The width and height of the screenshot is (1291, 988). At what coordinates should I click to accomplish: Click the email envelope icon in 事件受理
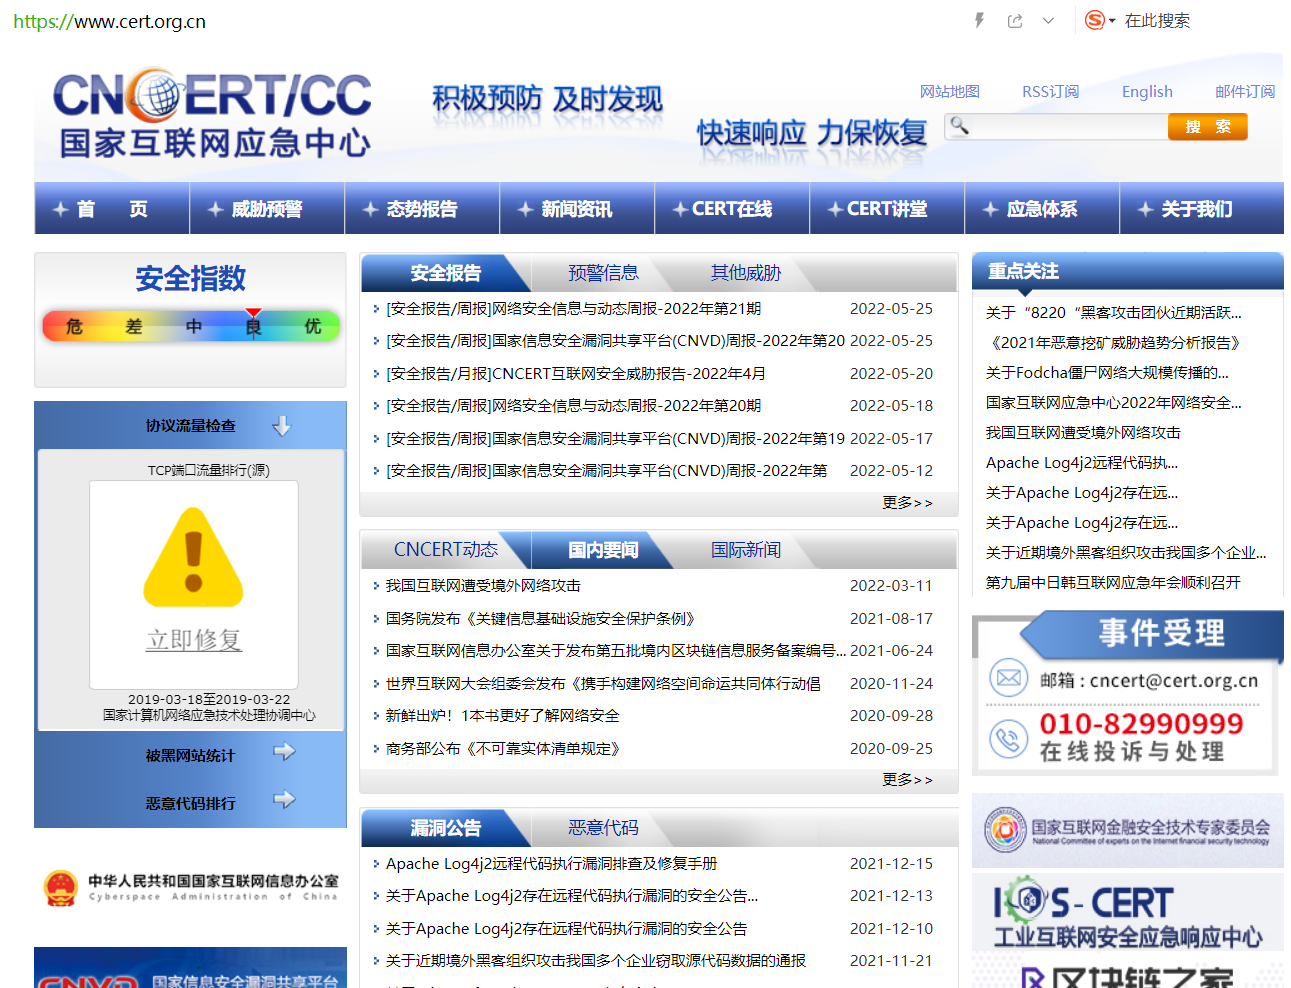coord(1009,678)
